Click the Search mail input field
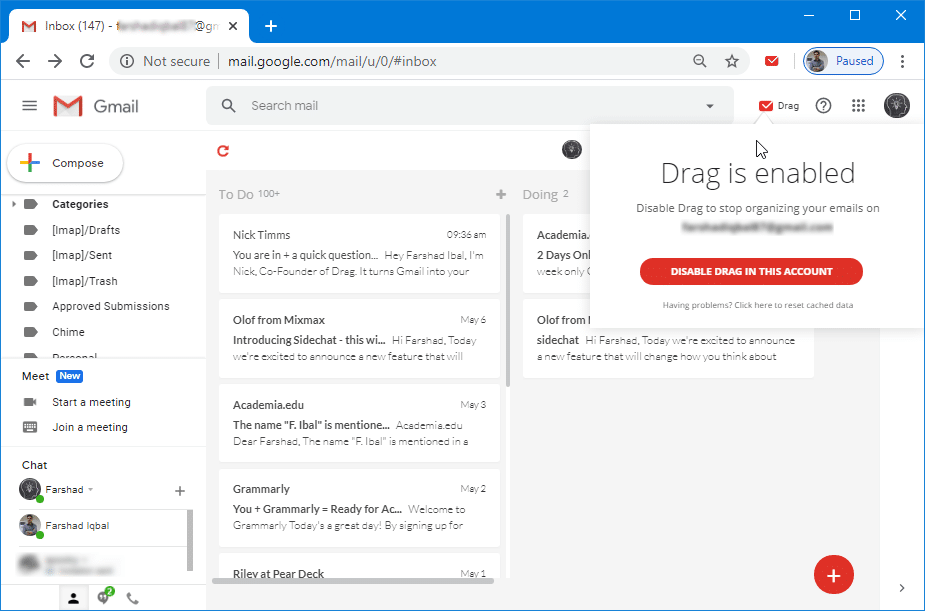This screenshot has height=611, width=925. (x=460, y=106)
